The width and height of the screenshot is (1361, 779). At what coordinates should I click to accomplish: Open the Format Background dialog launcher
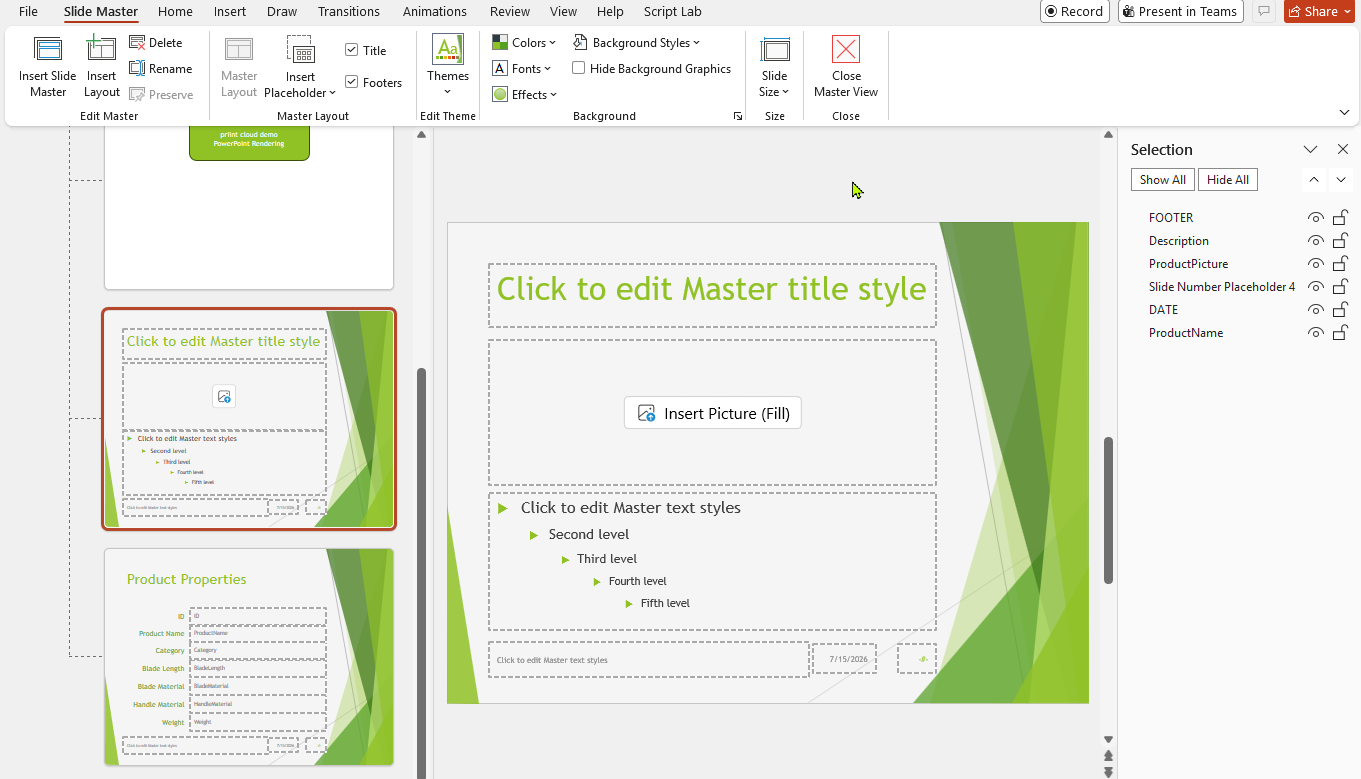[x=738, y=116]
